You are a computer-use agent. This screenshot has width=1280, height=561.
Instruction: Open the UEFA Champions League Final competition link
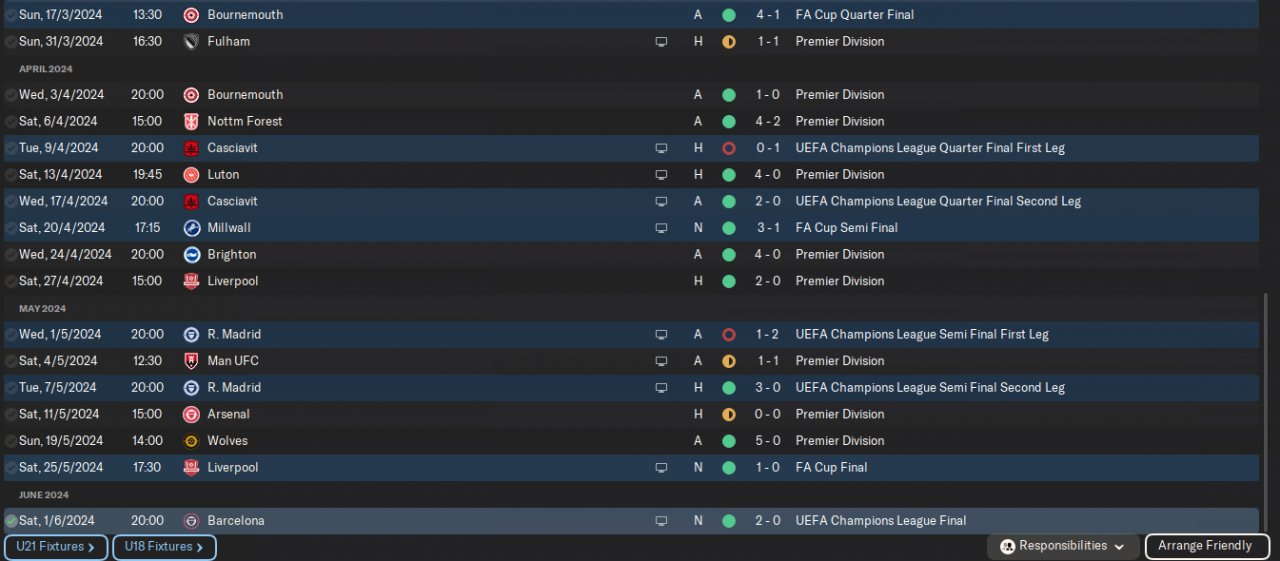880,521
